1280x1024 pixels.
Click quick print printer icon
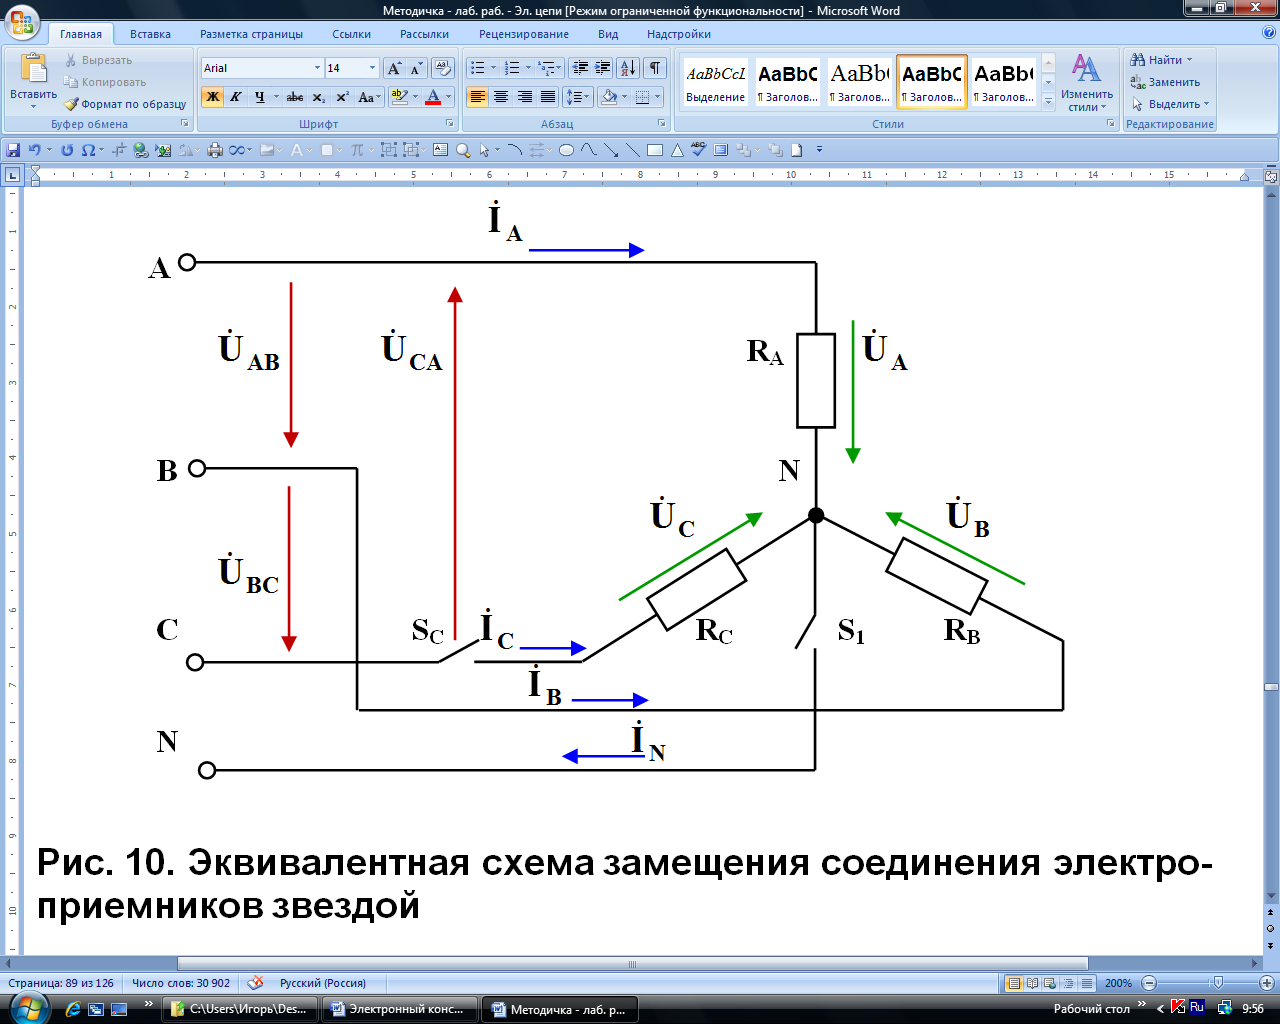tap(214, 150)
